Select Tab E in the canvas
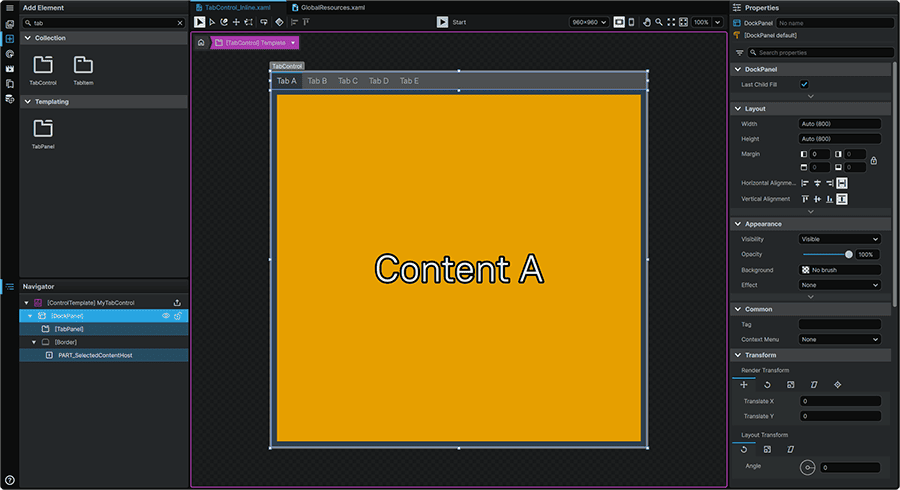 pyautogui.click(x=409, y=81)
